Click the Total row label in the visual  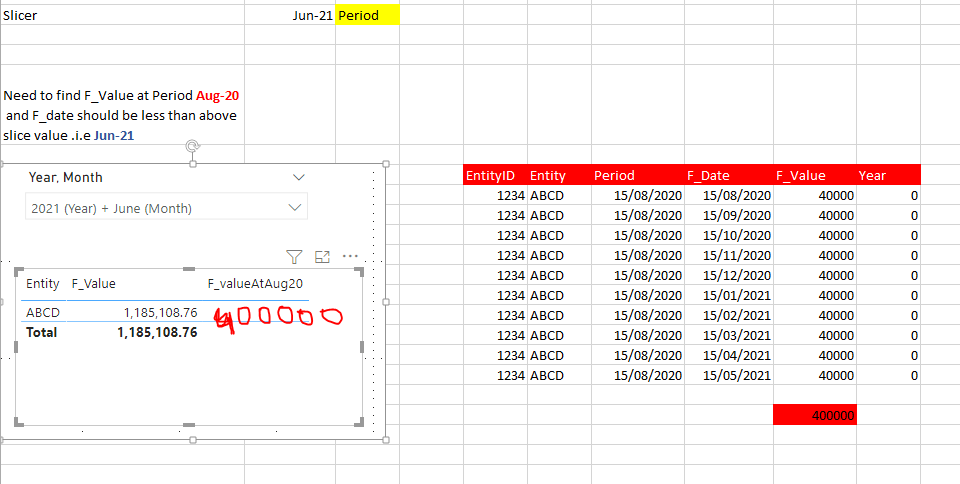pos(42,332)
